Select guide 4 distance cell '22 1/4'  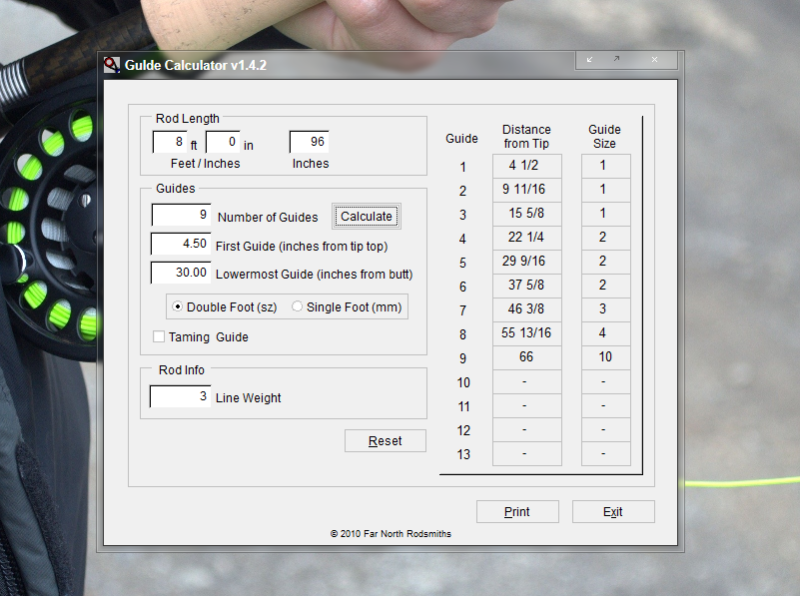(527, 238)
